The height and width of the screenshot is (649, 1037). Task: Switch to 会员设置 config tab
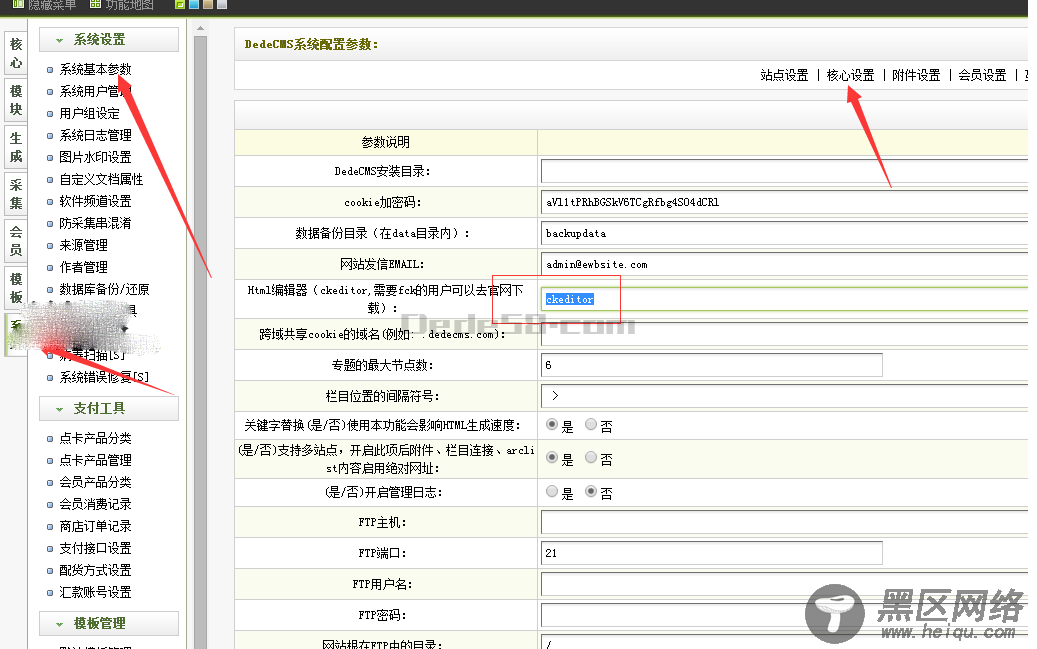click(x=982, y=75)
